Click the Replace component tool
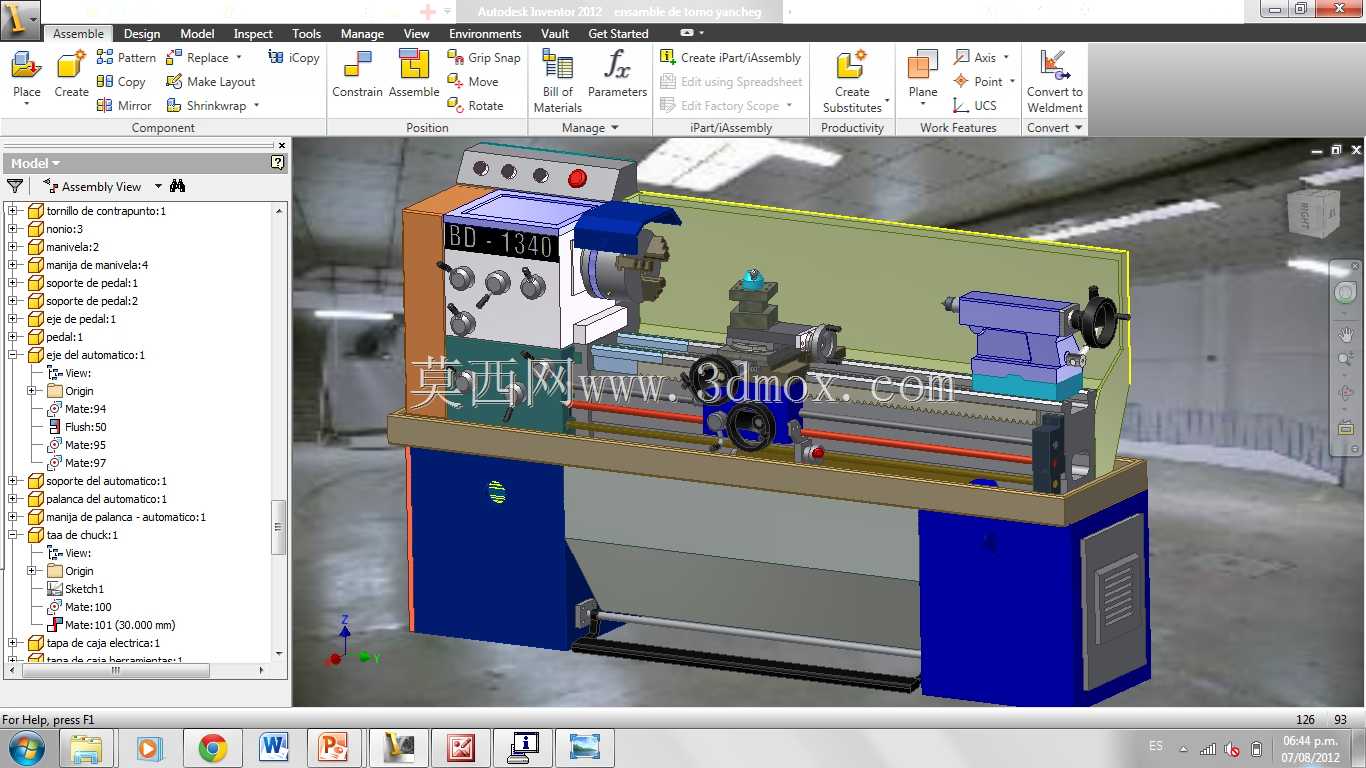 coord(197,58)
